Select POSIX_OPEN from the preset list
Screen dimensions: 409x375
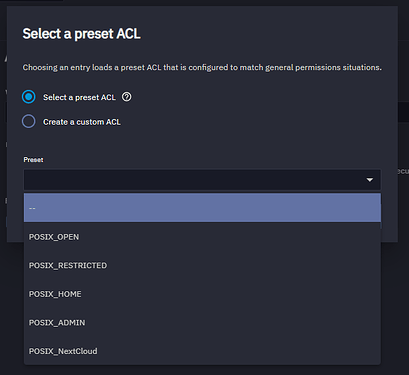202,237
